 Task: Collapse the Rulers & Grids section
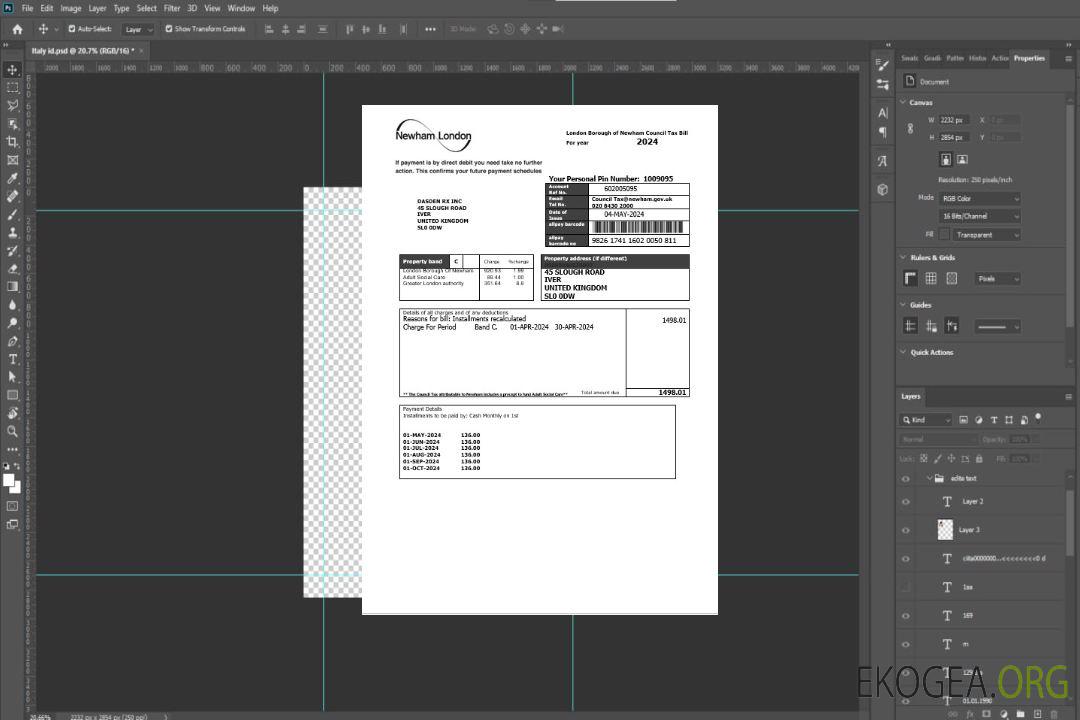[903, 258]
